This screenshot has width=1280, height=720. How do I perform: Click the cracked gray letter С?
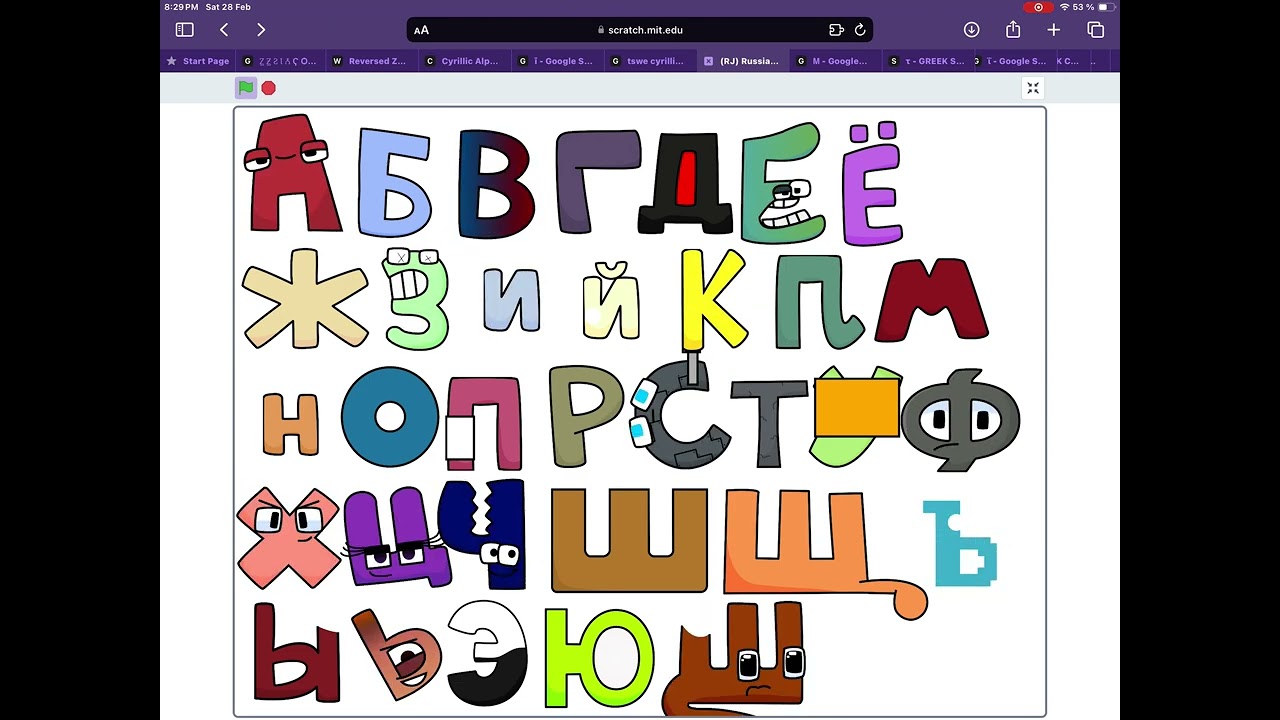point(683,416)
